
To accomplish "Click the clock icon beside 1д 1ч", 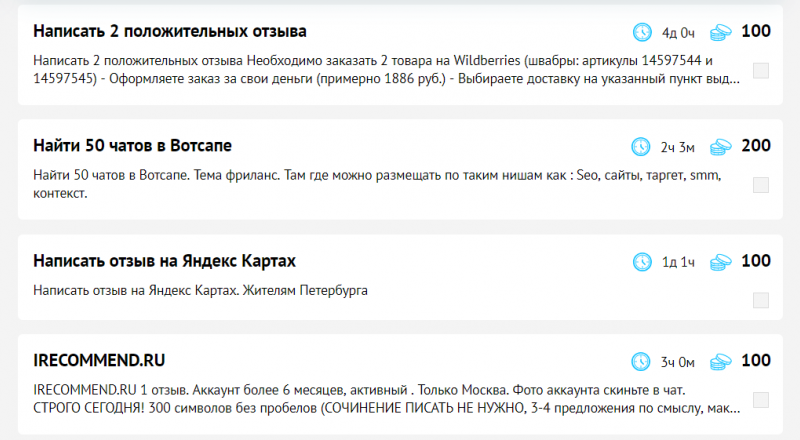I will pyautogui.click(x=642, y=262).
